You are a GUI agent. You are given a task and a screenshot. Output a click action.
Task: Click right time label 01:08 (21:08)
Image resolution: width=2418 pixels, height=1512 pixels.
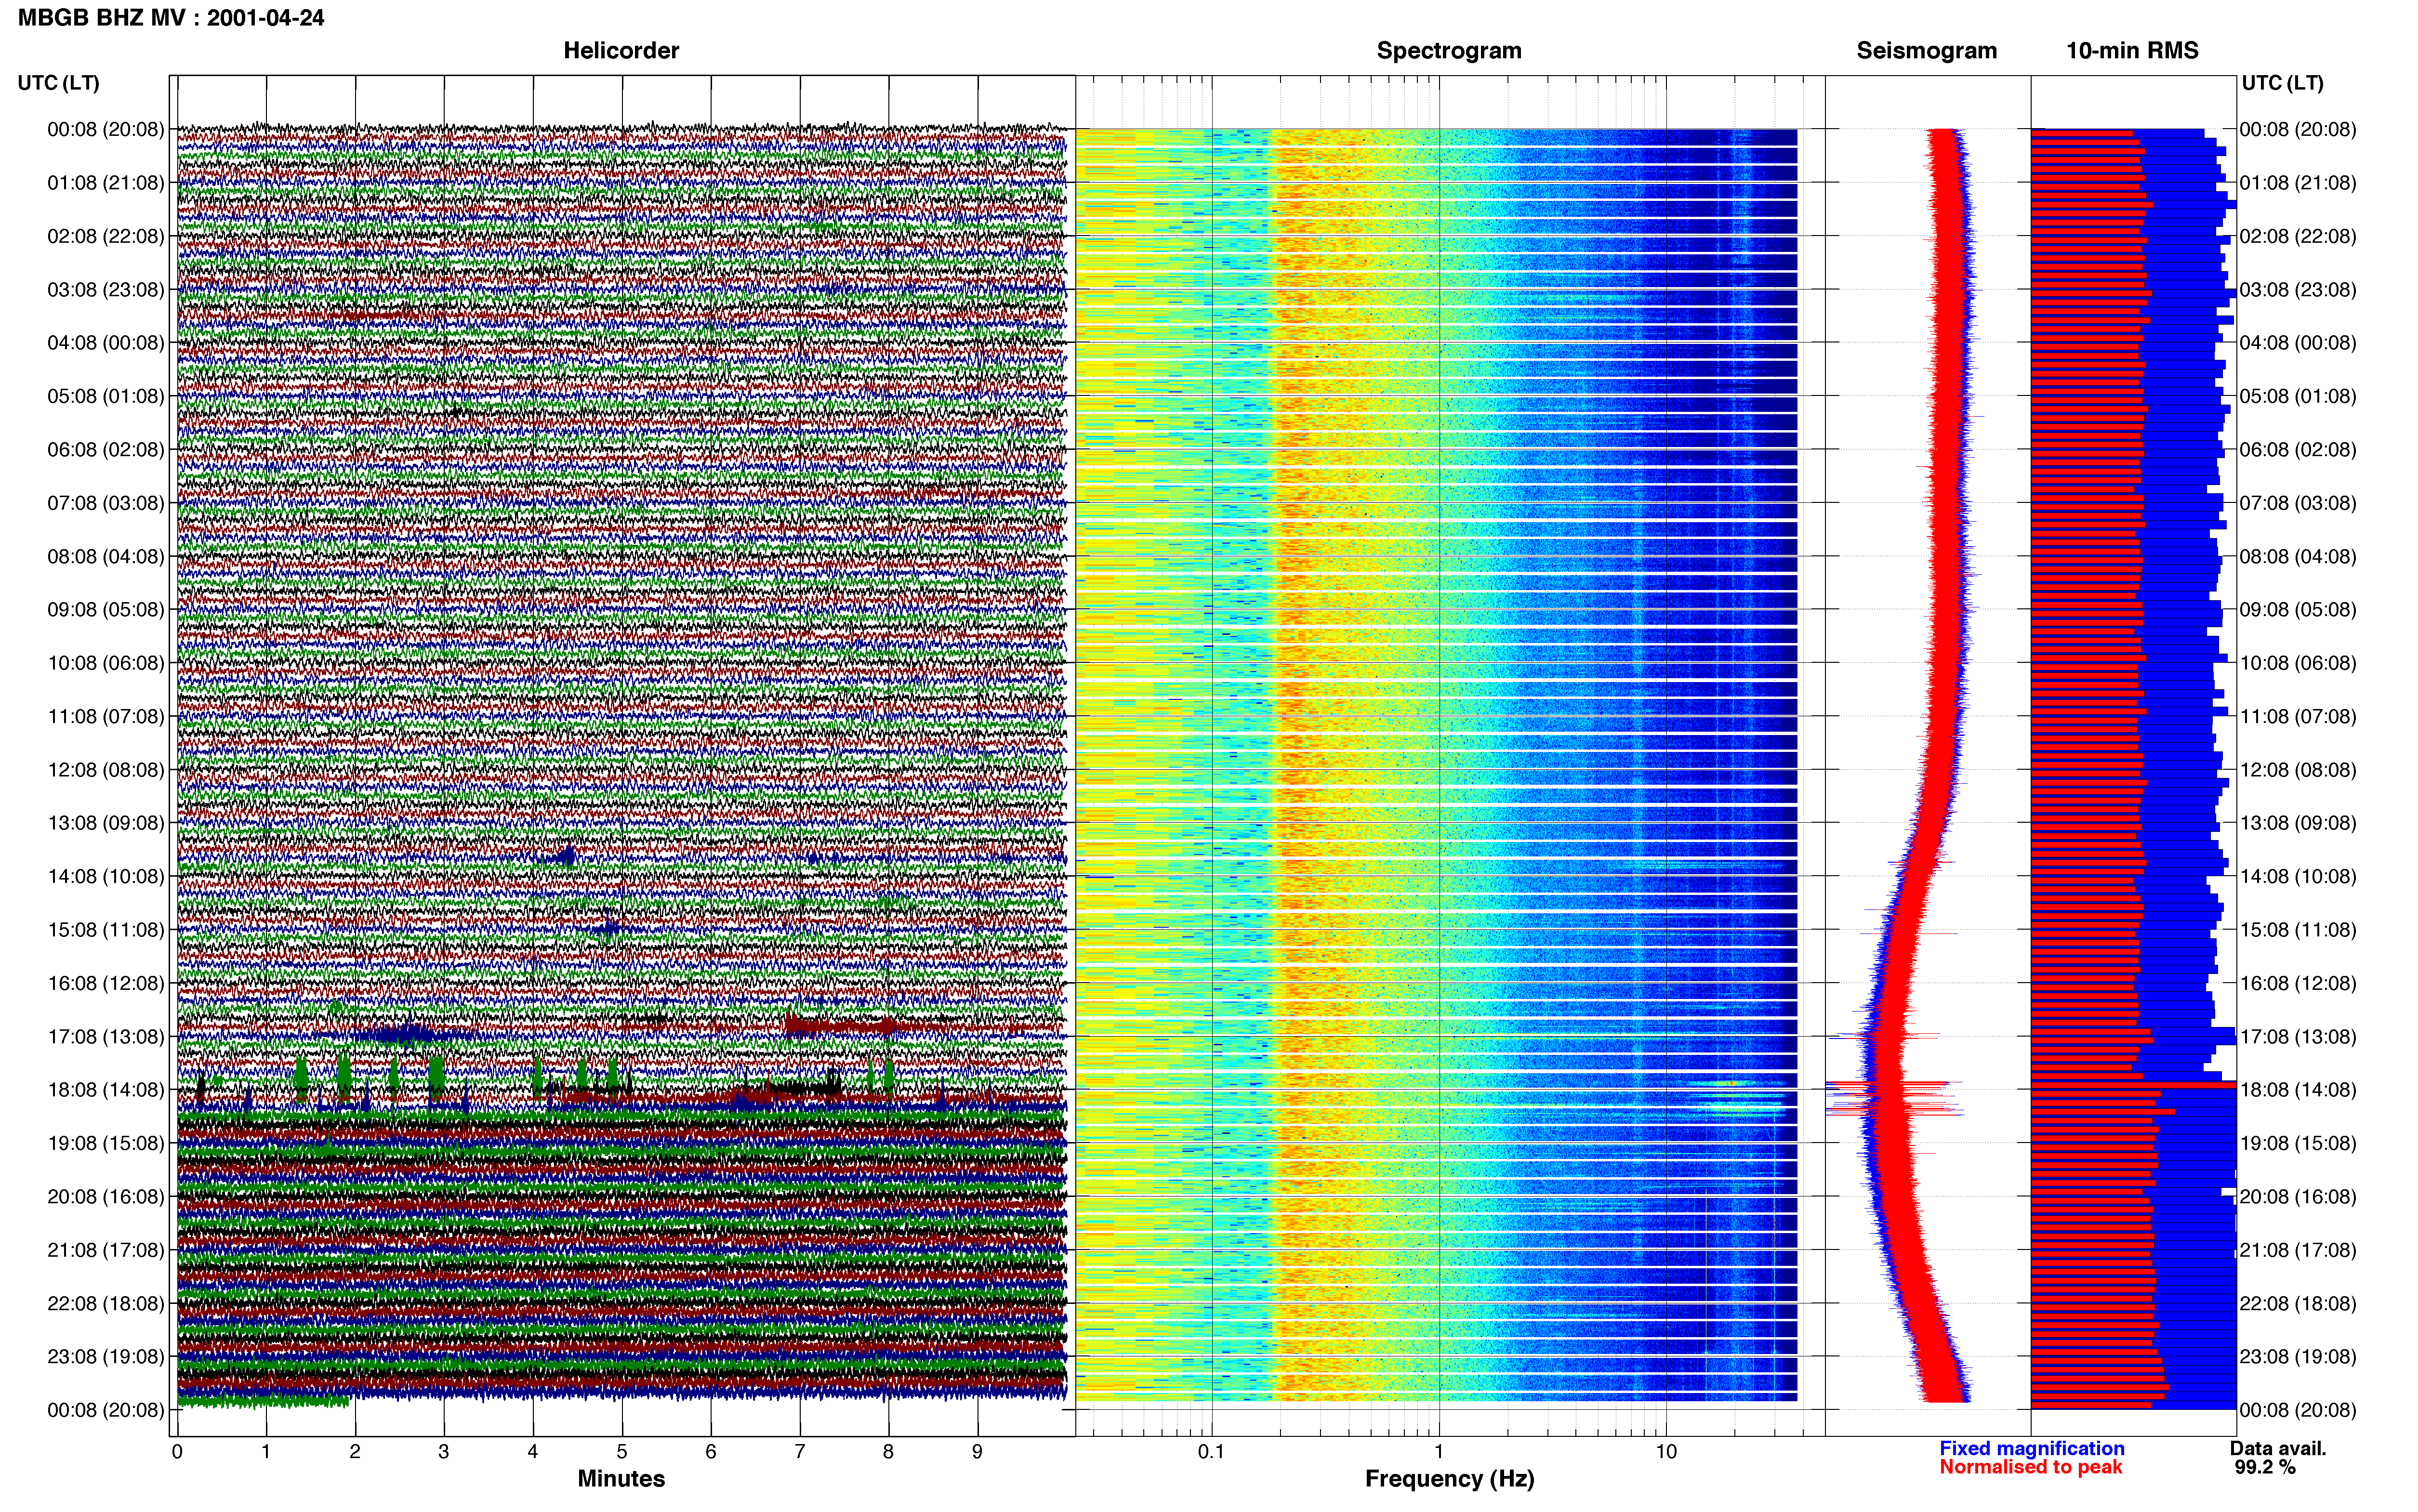click(x=2297, y=183)
